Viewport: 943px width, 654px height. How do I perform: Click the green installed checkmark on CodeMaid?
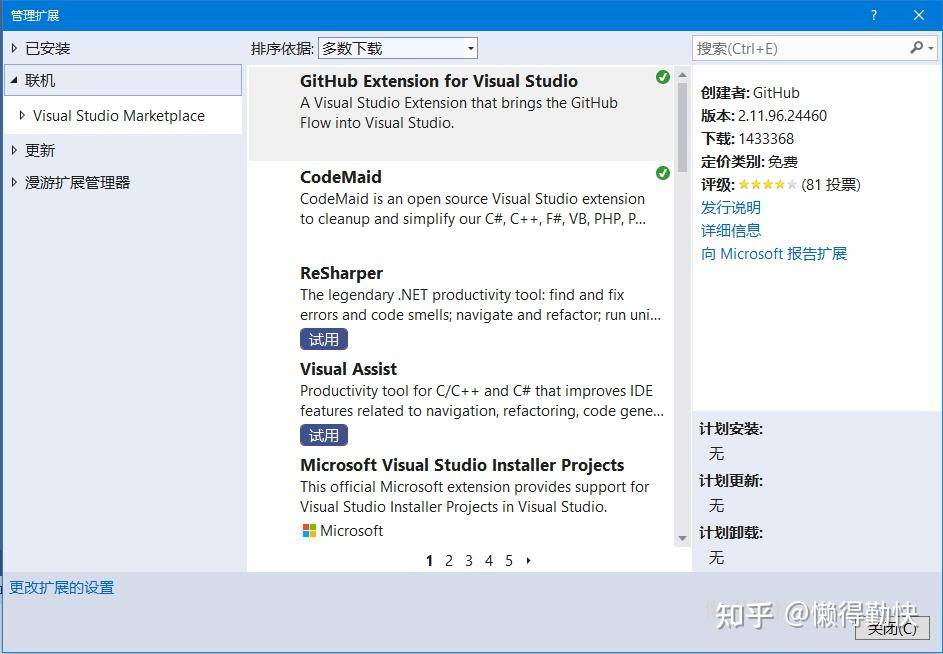point(663,173)
